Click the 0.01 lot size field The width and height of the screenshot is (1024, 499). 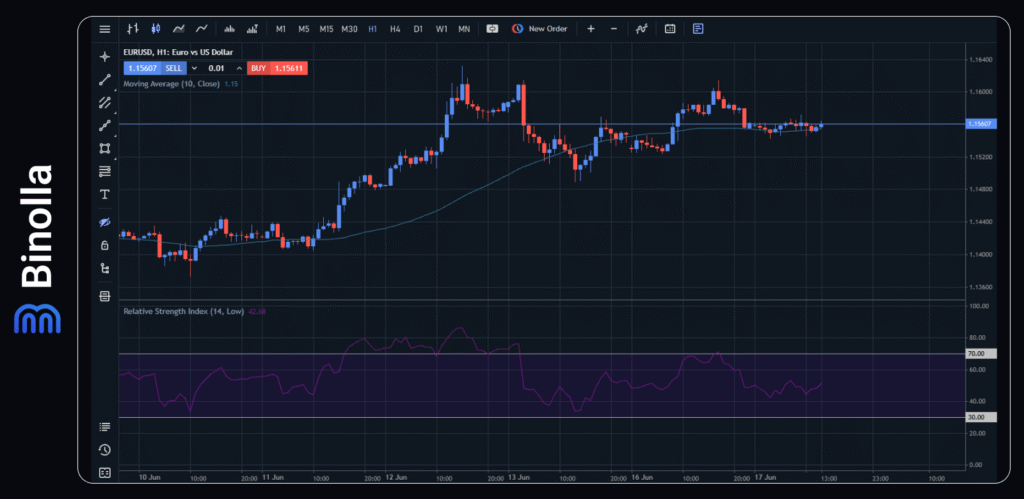pyautogui.click(x=216, y=68)
